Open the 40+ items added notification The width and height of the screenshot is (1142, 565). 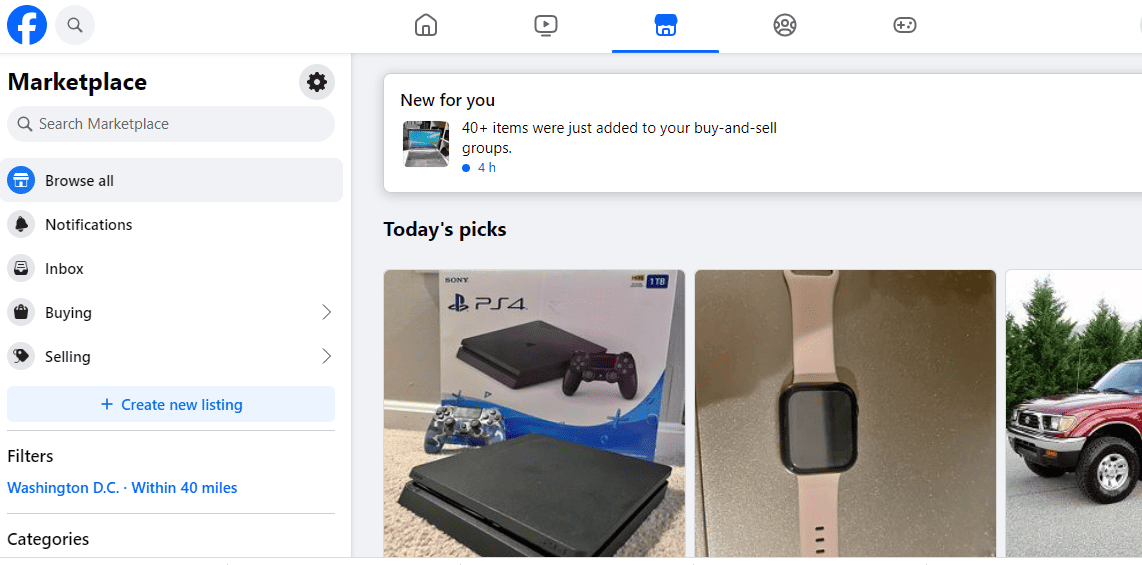click(x=763, y=133)
